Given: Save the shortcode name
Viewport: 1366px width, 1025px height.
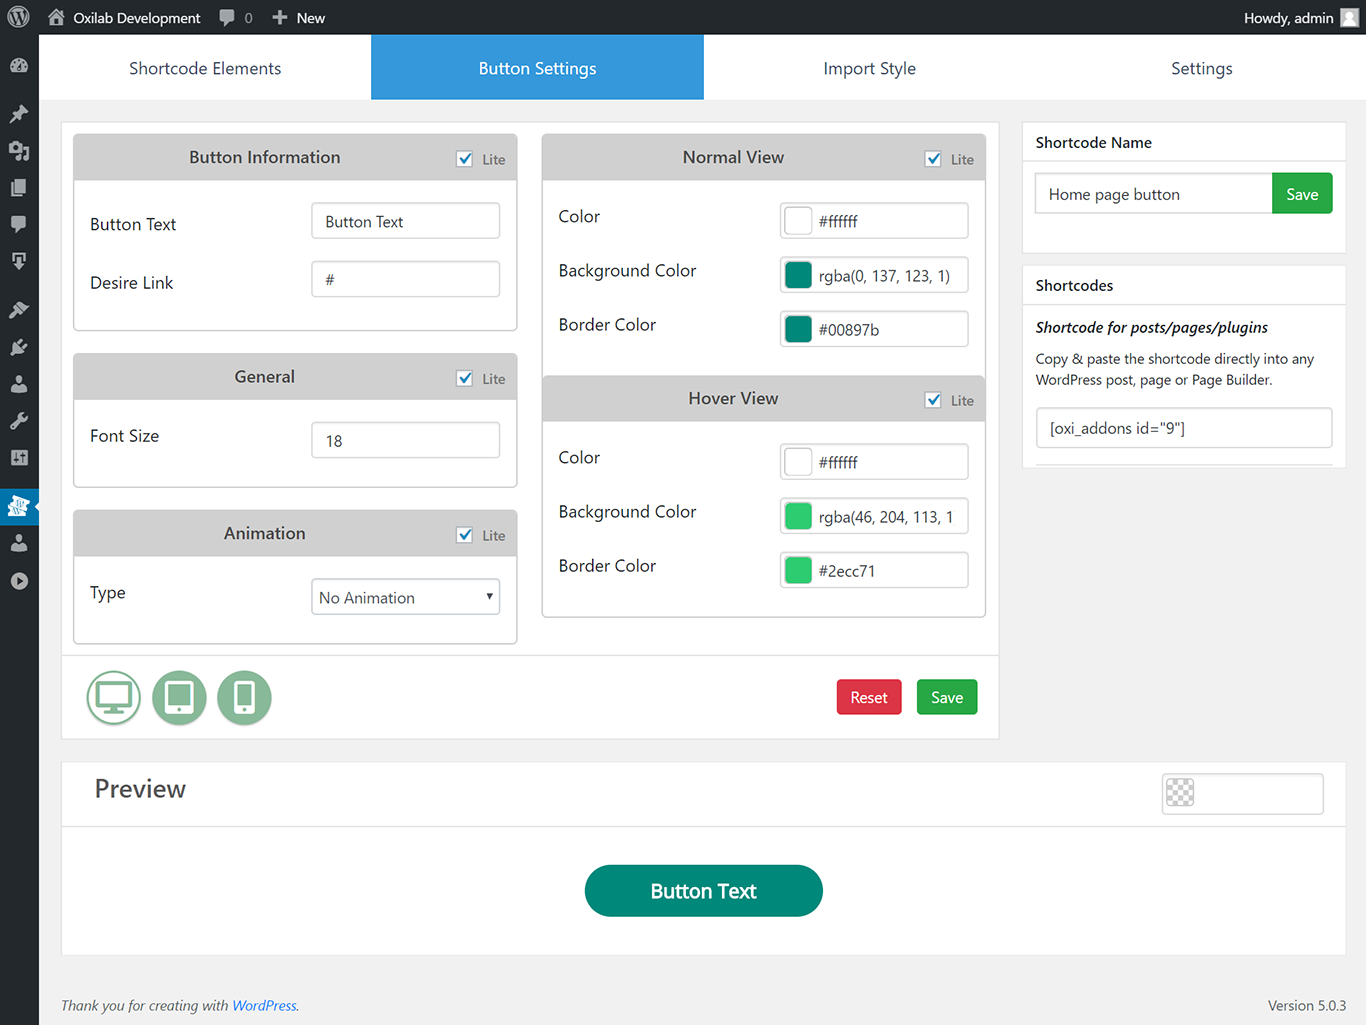Looking at the screenshot, I should tap(1302, 193).
